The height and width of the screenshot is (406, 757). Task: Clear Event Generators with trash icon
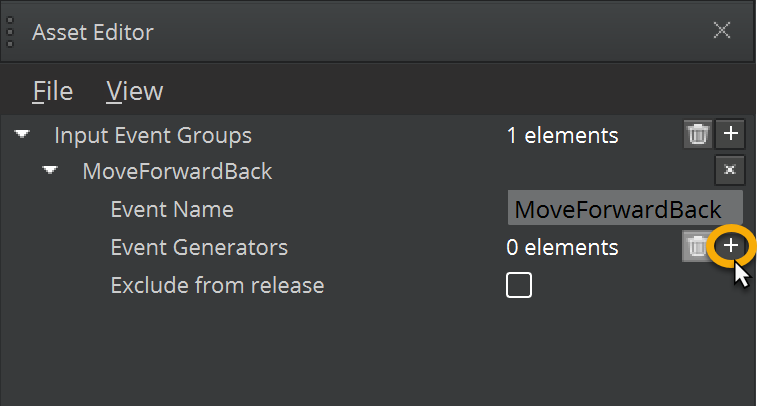[696, 247]
